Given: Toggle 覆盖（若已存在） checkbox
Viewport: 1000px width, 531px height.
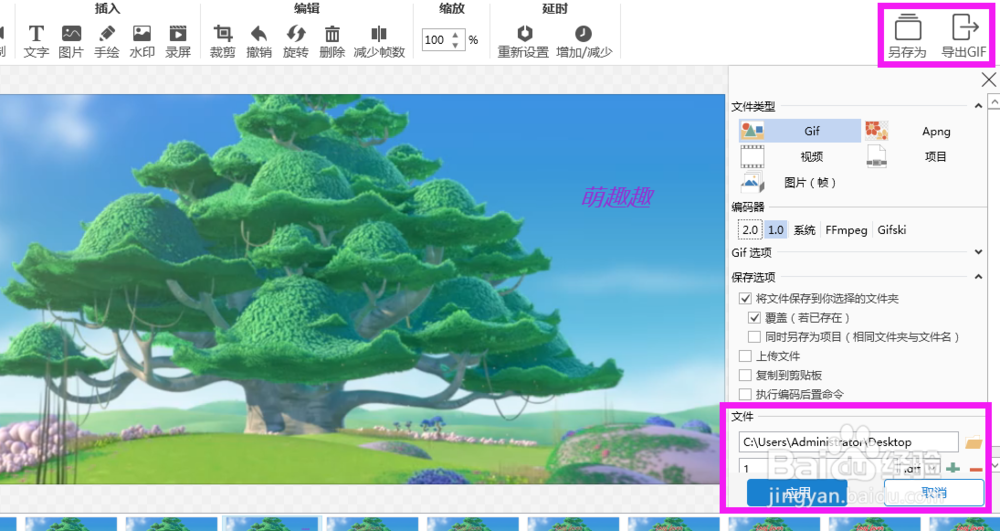Looking at the screenshot, I should click(754, 317).
